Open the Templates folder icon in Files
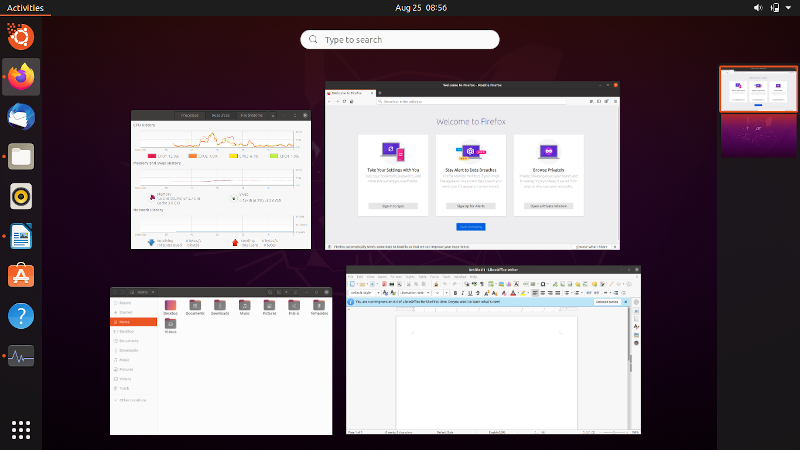The image size is (800, 450). pyautogui.click(x=319, y=307)
